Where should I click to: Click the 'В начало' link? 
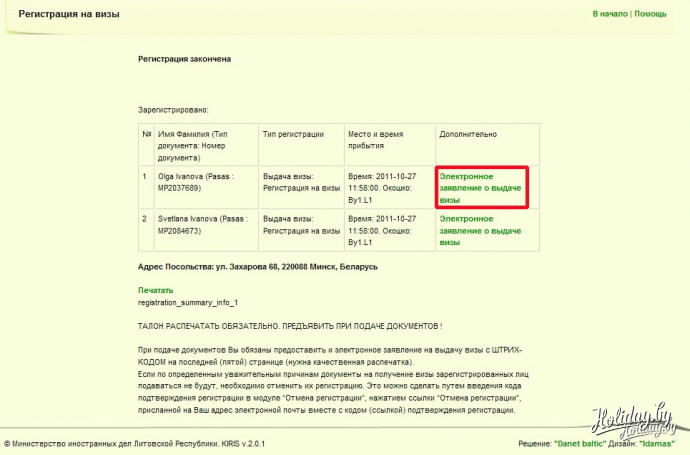pyautogui.click(x=609, y=14)
